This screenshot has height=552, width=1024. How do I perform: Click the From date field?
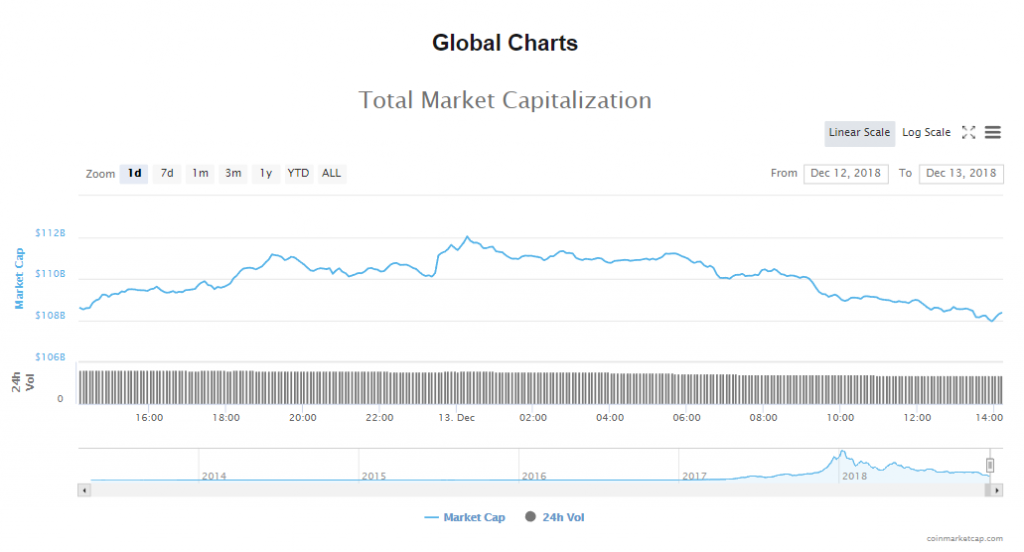tap(845, 173)
